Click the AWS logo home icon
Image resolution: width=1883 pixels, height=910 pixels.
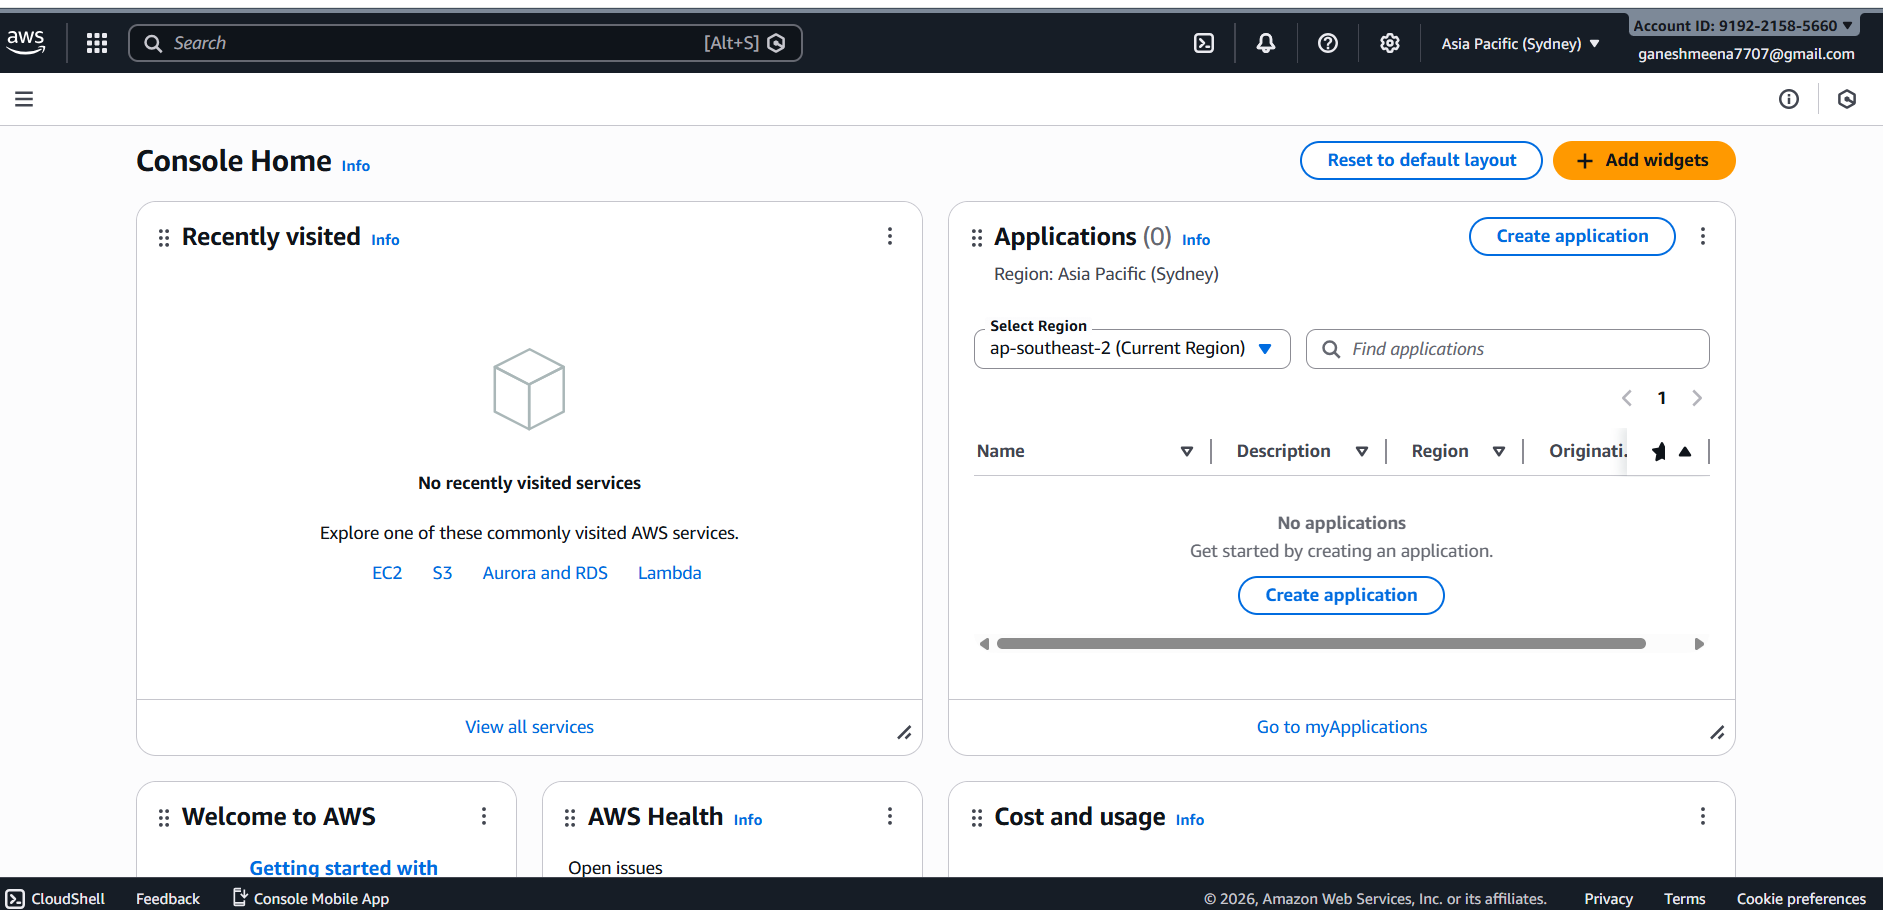[x=26, y=42]
